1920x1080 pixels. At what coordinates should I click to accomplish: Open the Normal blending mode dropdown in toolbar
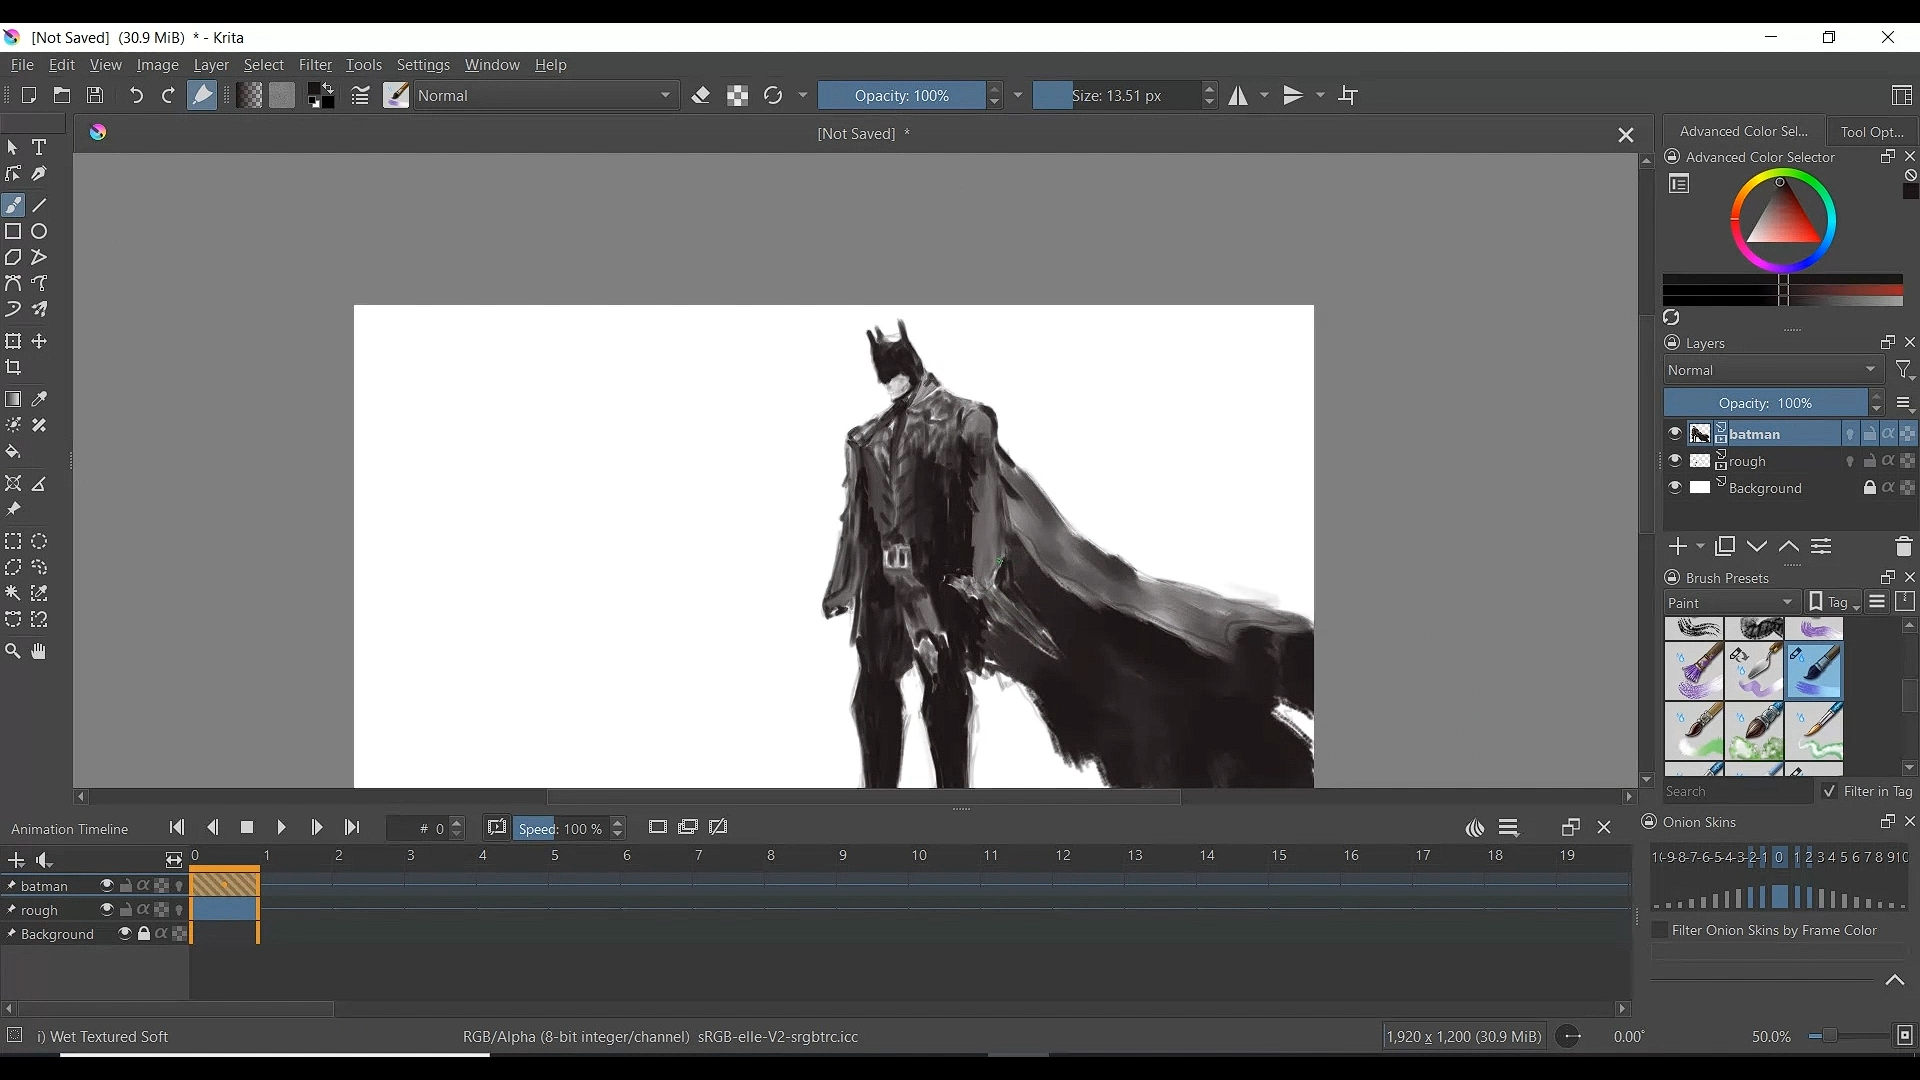click(x=547, y=96)
